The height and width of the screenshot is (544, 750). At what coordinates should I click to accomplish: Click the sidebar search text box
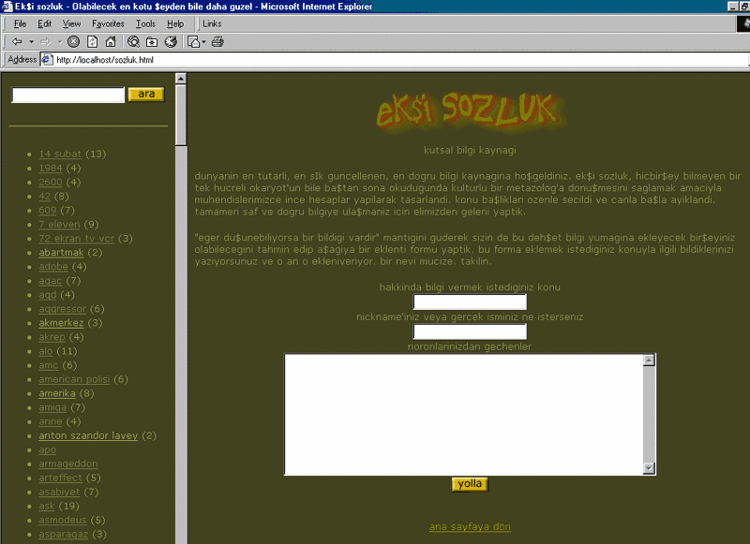(x=67, y=95)
